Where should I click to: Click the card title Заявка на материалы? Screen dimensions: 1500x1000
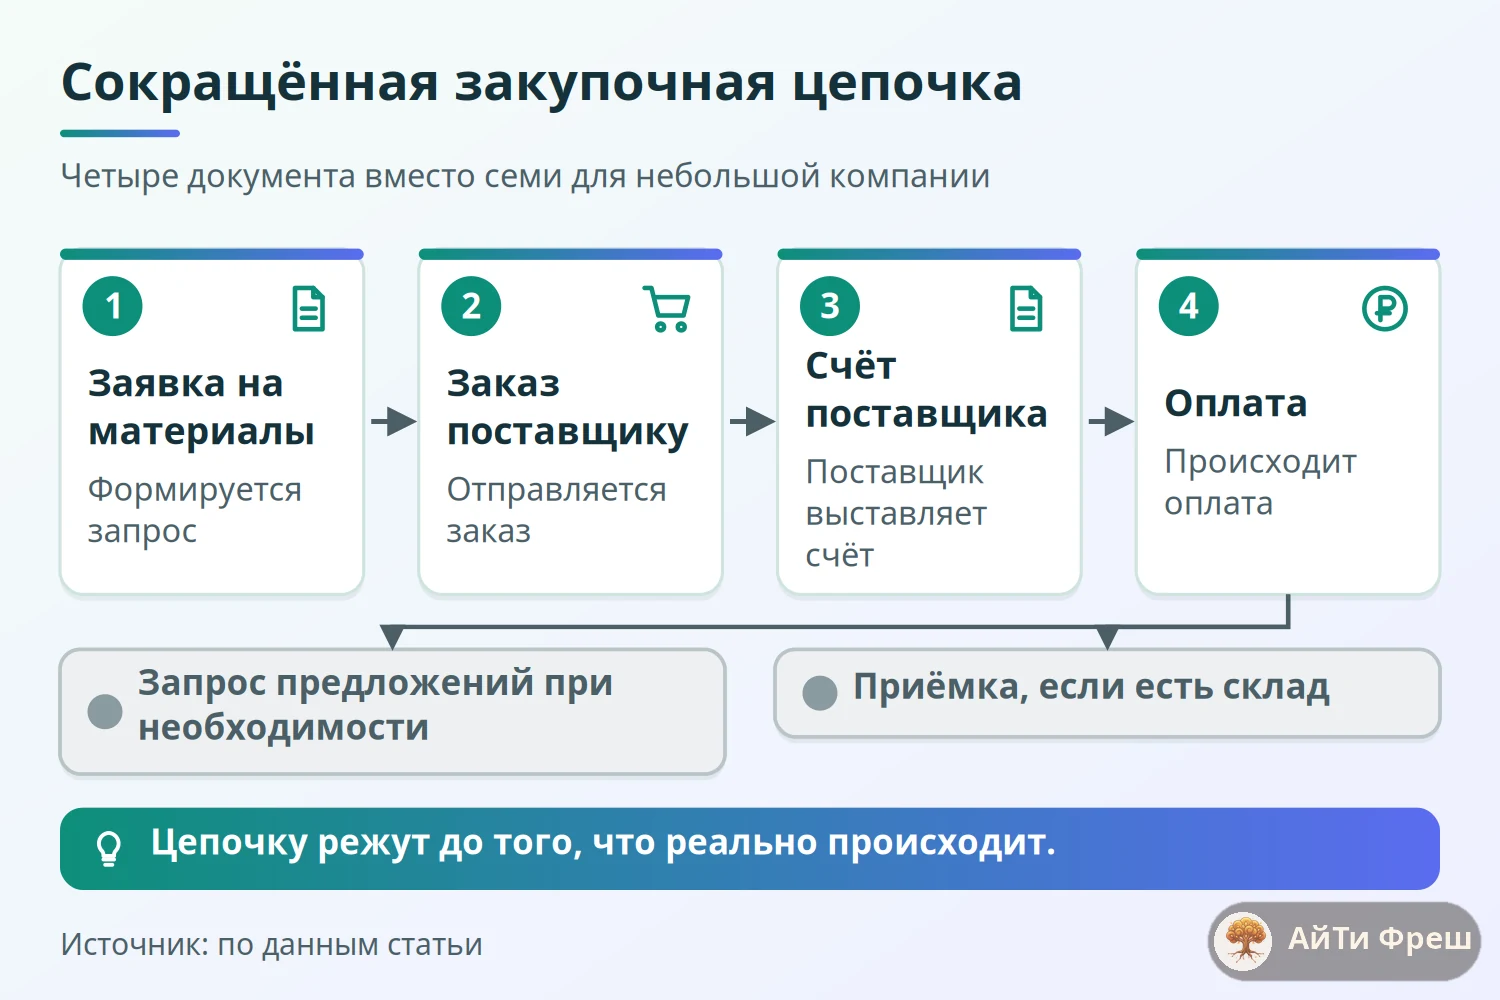[x=201, y=407]
